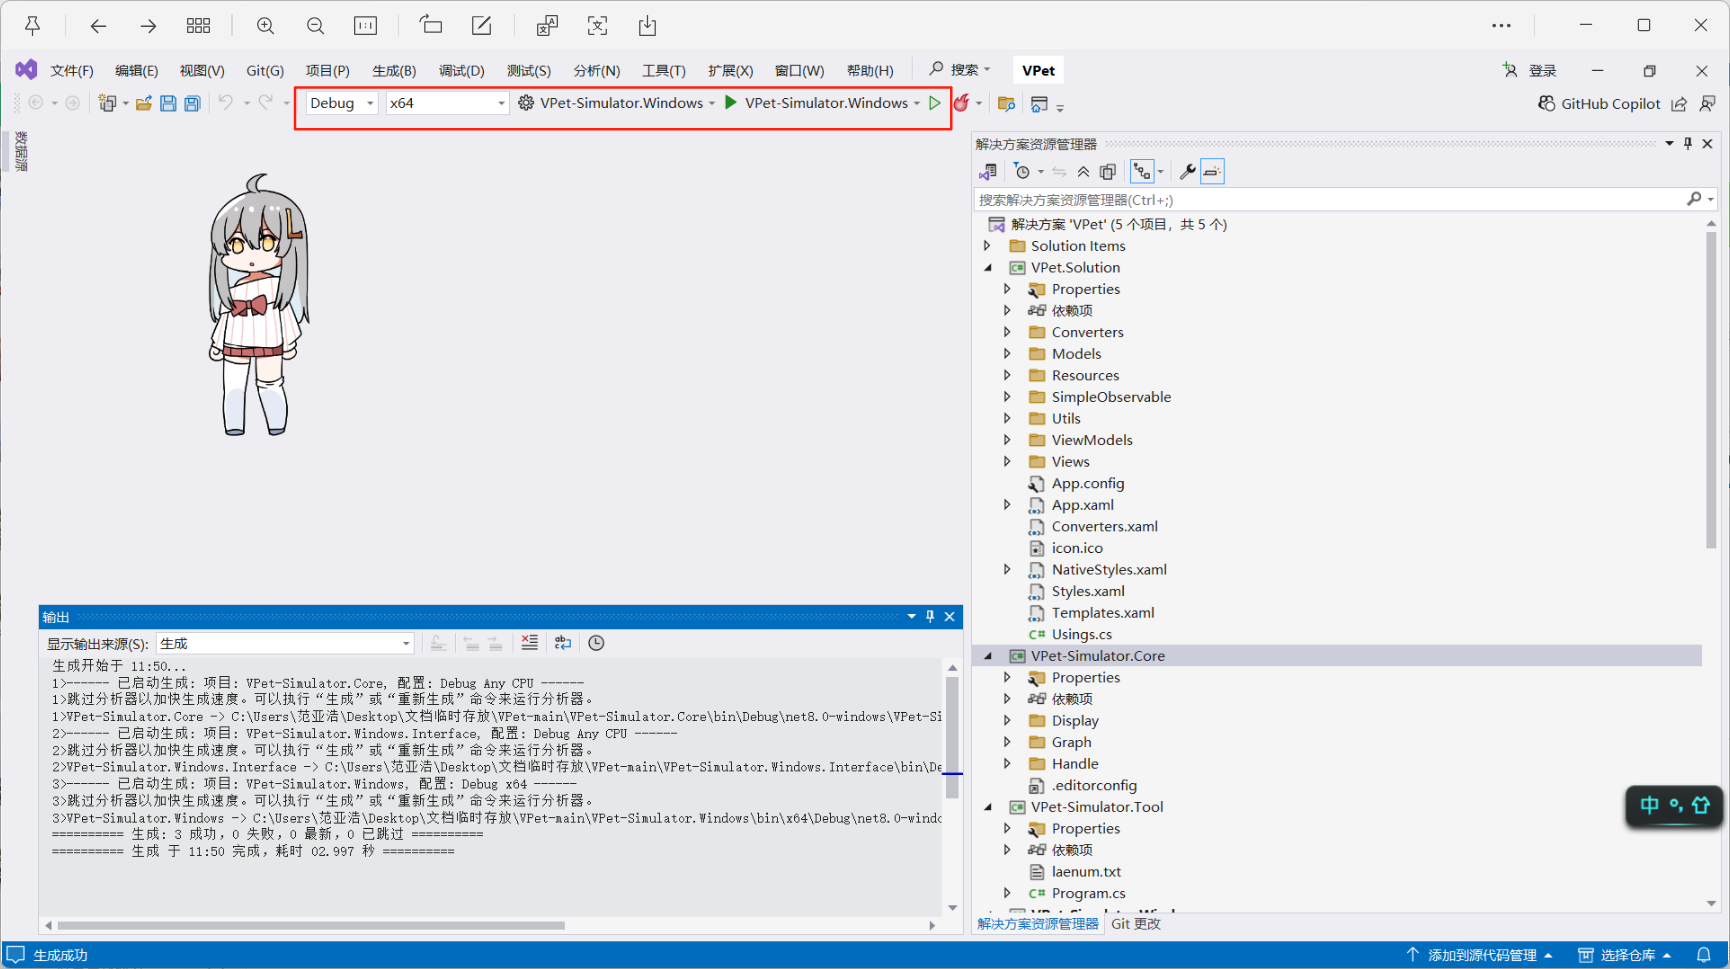Open the Debug configuration dropdown
Screen dimensions: 1730x969
342,103
